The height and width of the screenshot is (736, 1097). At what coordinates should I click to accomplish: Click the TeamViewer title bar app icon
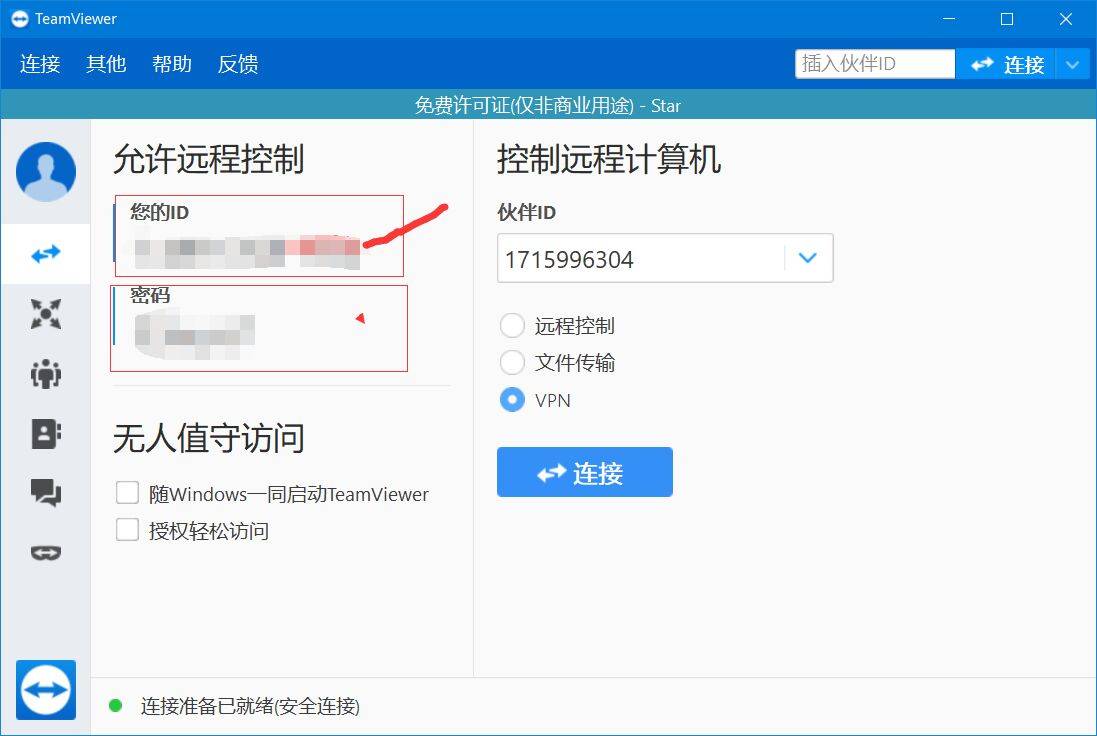click(20, 19)
